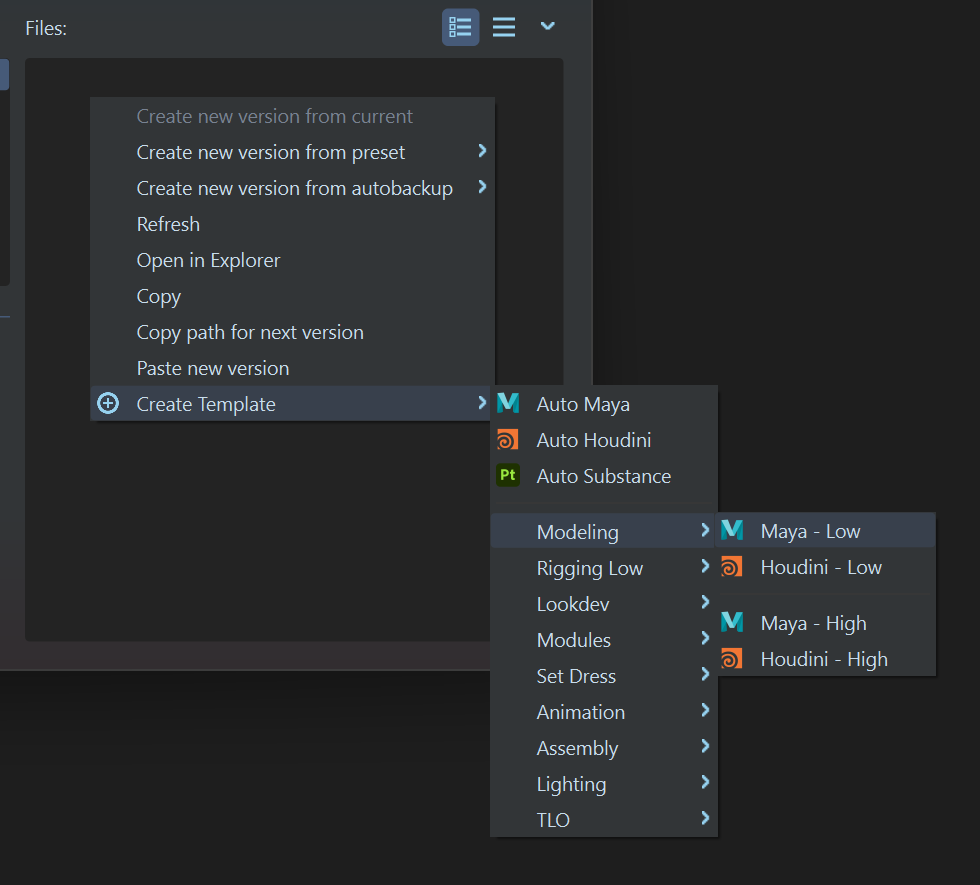
Task: Create a Maya - Low modeling template
Action: pos(825,531)
